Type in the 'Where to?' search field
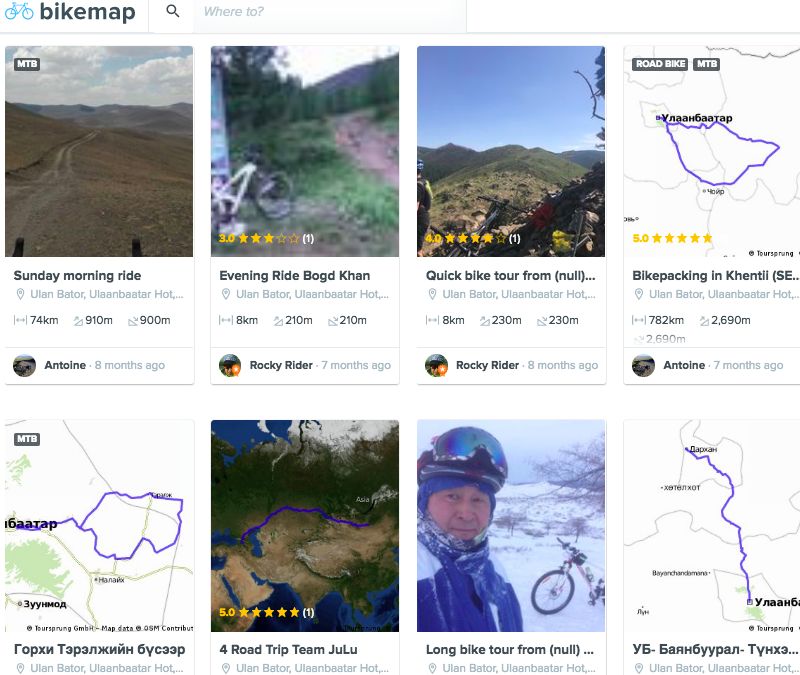 coord(330,12)
